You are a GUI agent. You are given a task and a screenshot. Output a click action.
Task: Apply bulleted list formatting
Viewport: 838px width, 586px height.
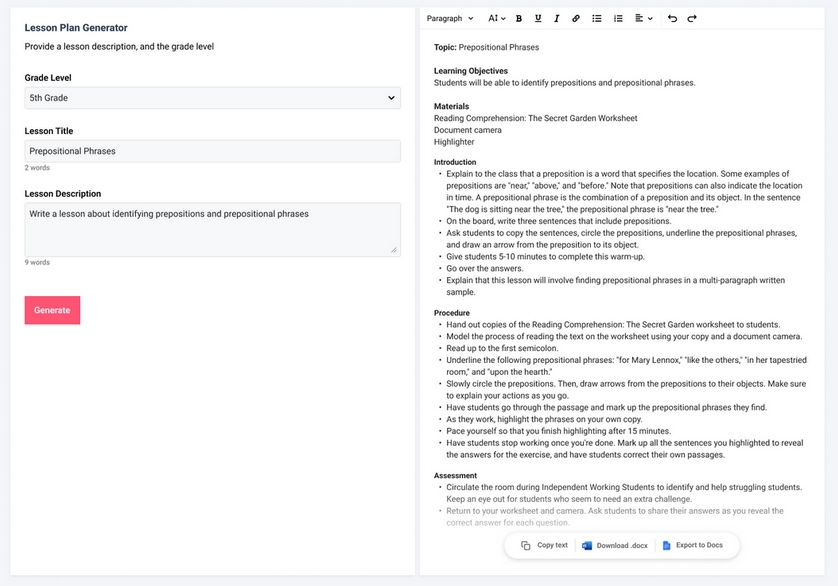tap(596, 18)
